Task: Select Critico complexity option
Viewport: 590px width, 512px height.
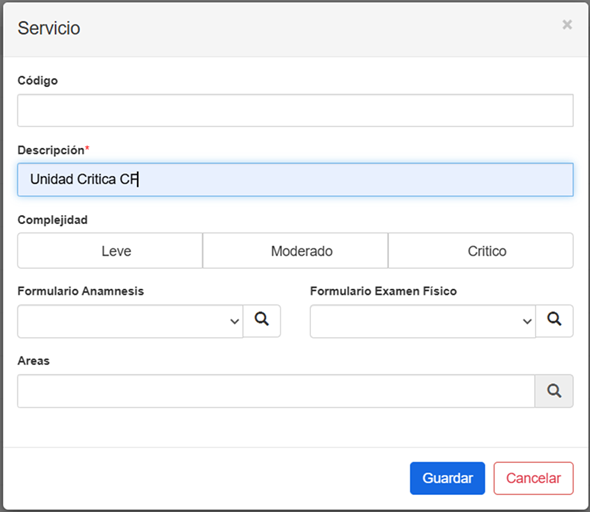Action: (481, 251)
